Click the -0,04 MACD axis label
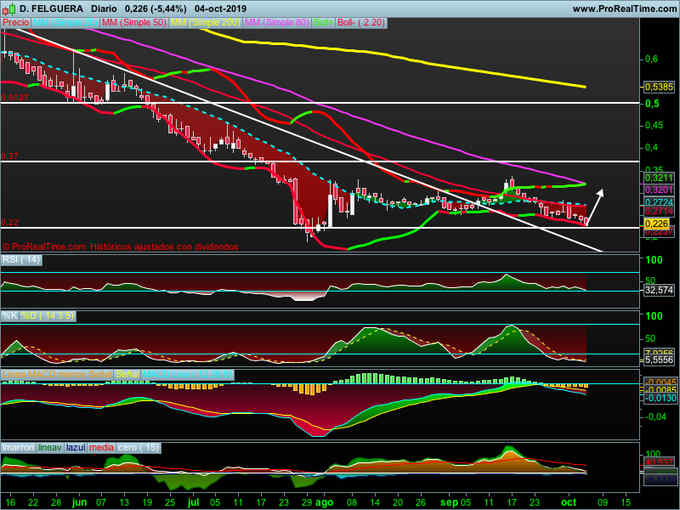The width and height of the screenshot is (680, 510). [656, 417]
